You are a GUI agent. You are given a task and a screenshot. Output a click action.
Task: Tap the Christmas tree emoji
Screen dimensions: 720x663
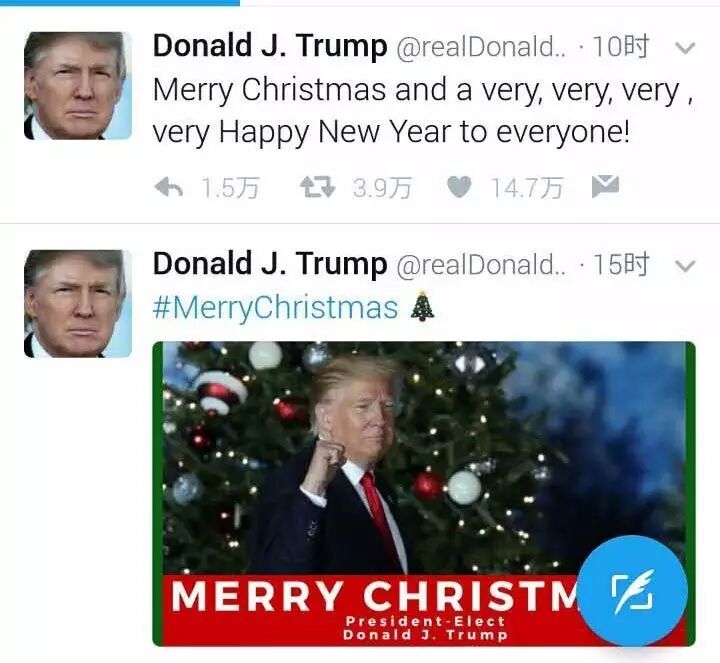coord(422,306)
